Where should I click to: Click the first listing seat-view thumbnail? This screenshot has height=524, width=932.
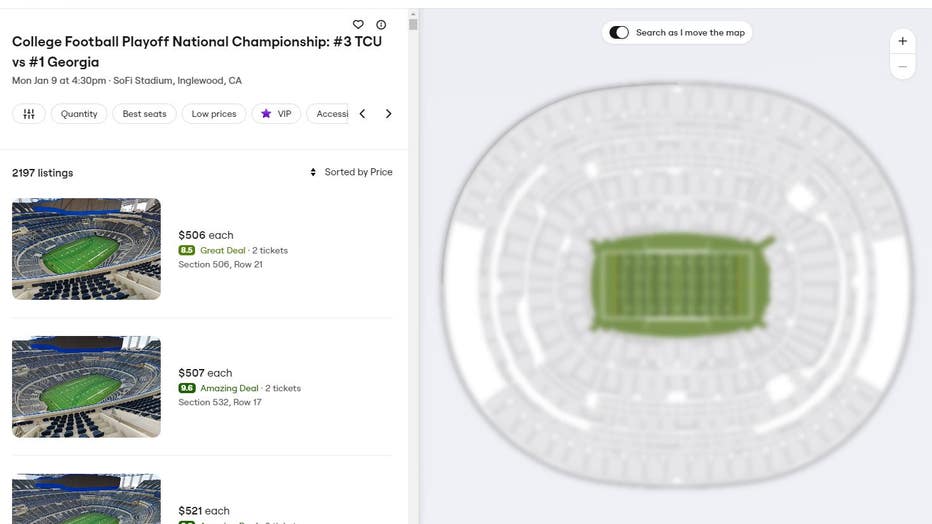(x=86, y=249)
